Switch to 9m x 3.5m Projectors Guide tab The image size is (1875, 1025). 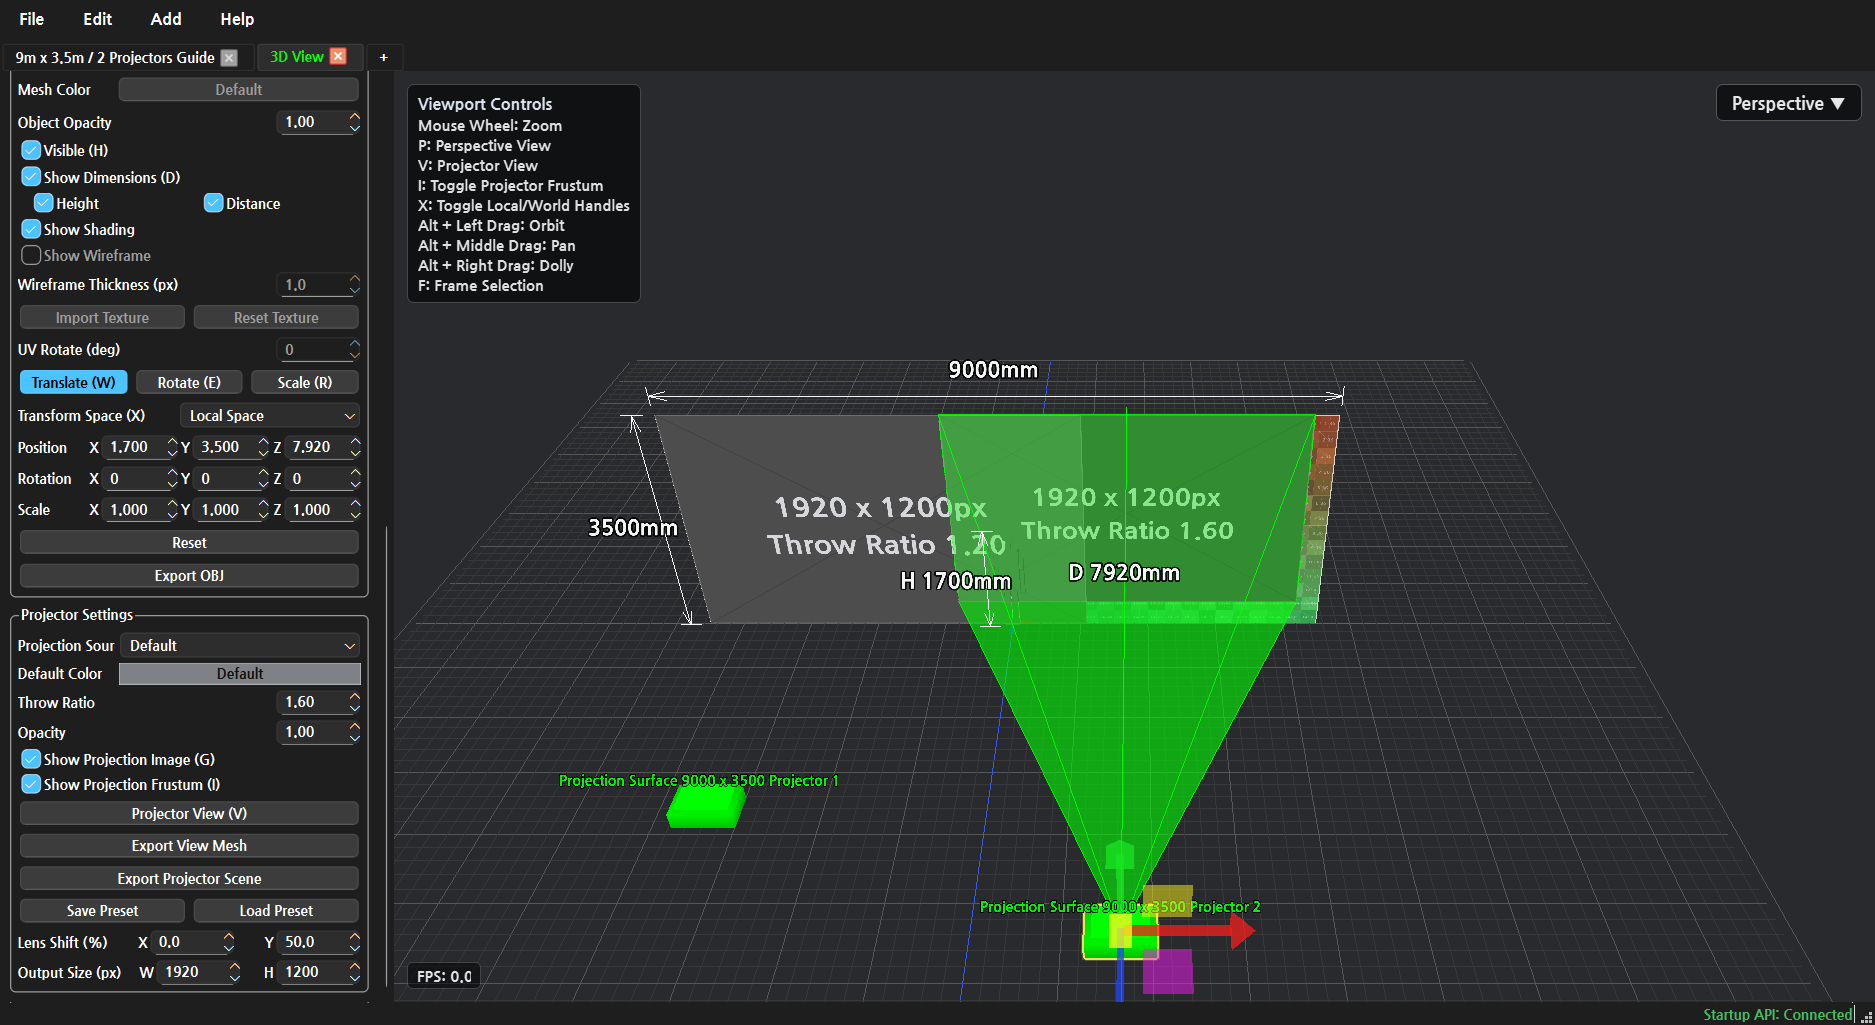[x=115, y=58]
